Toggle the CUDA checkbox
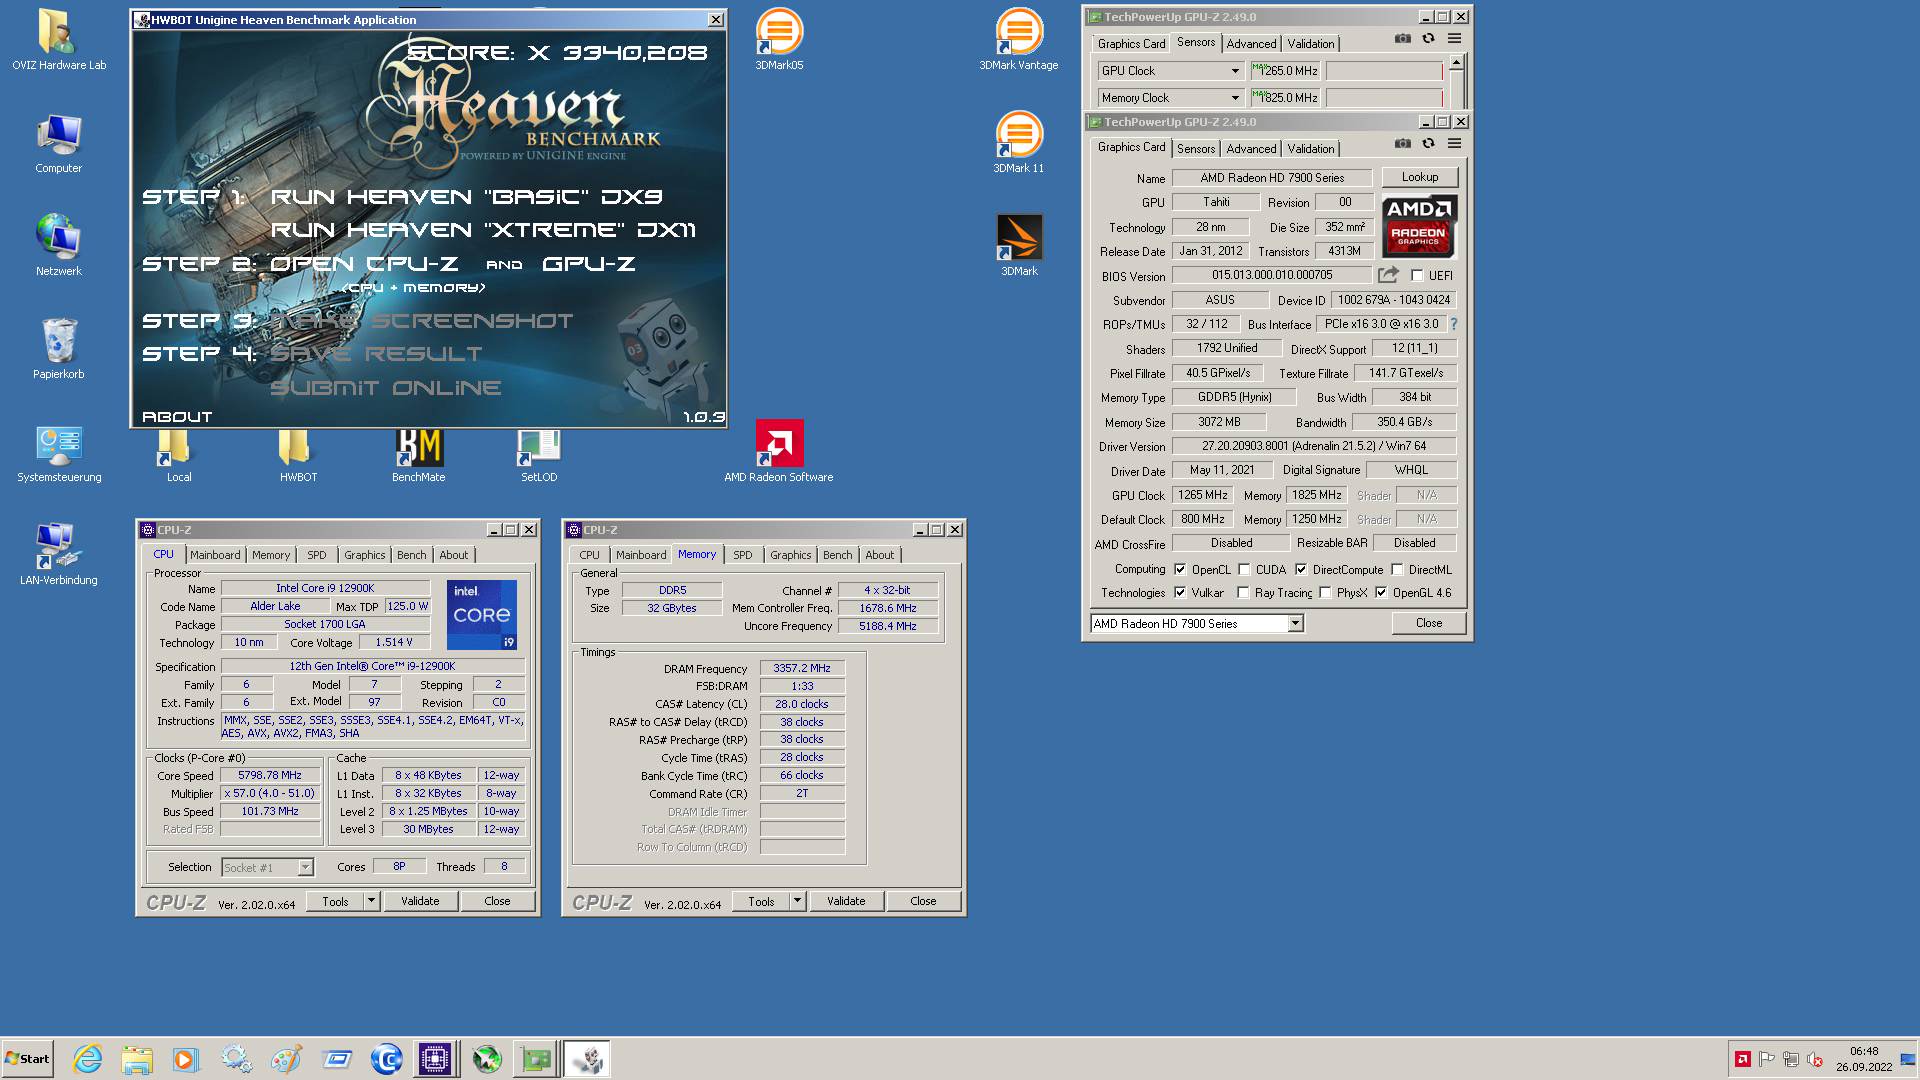This screenshot has height=1080, width=1920. pyautogui.click(x=1244, y=569)
